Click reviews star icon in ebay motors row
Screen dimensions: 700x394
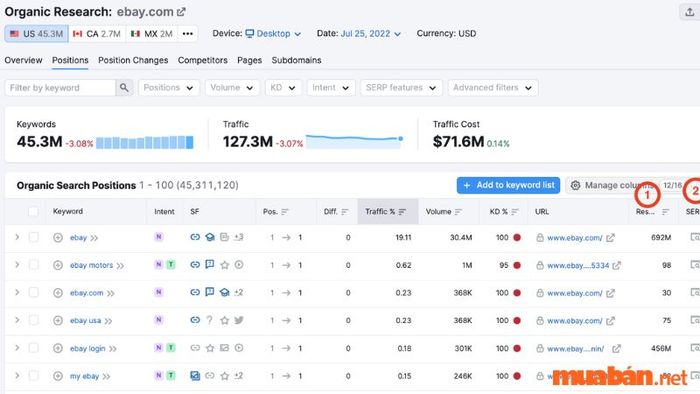pyautogui.click(x=225, y=265)
